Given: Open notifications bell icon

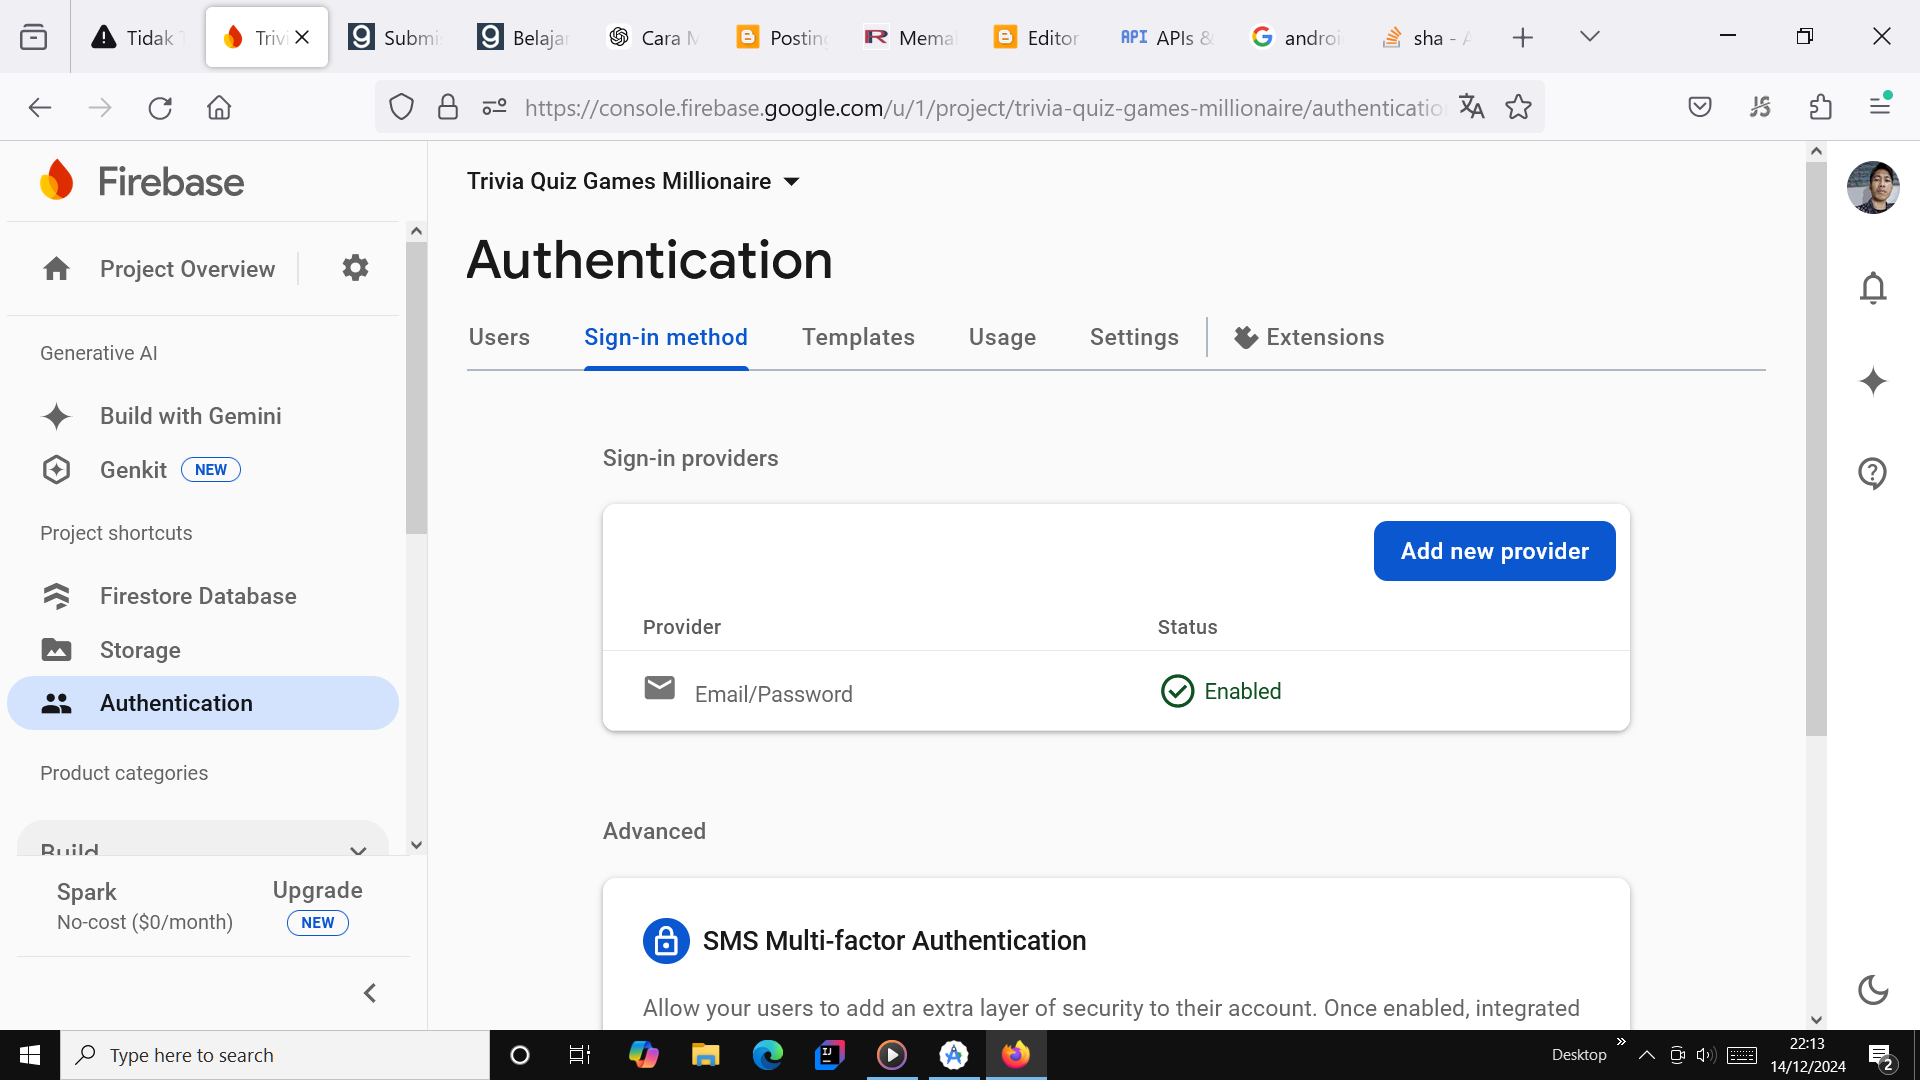Looking at the screenshot, I should pyautogui.click(x=1872, y=288).
